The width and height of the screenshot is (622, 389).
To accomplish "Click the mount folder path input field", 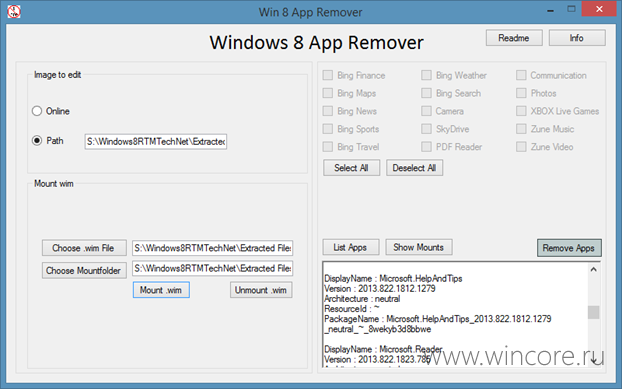I will point(213,268).
